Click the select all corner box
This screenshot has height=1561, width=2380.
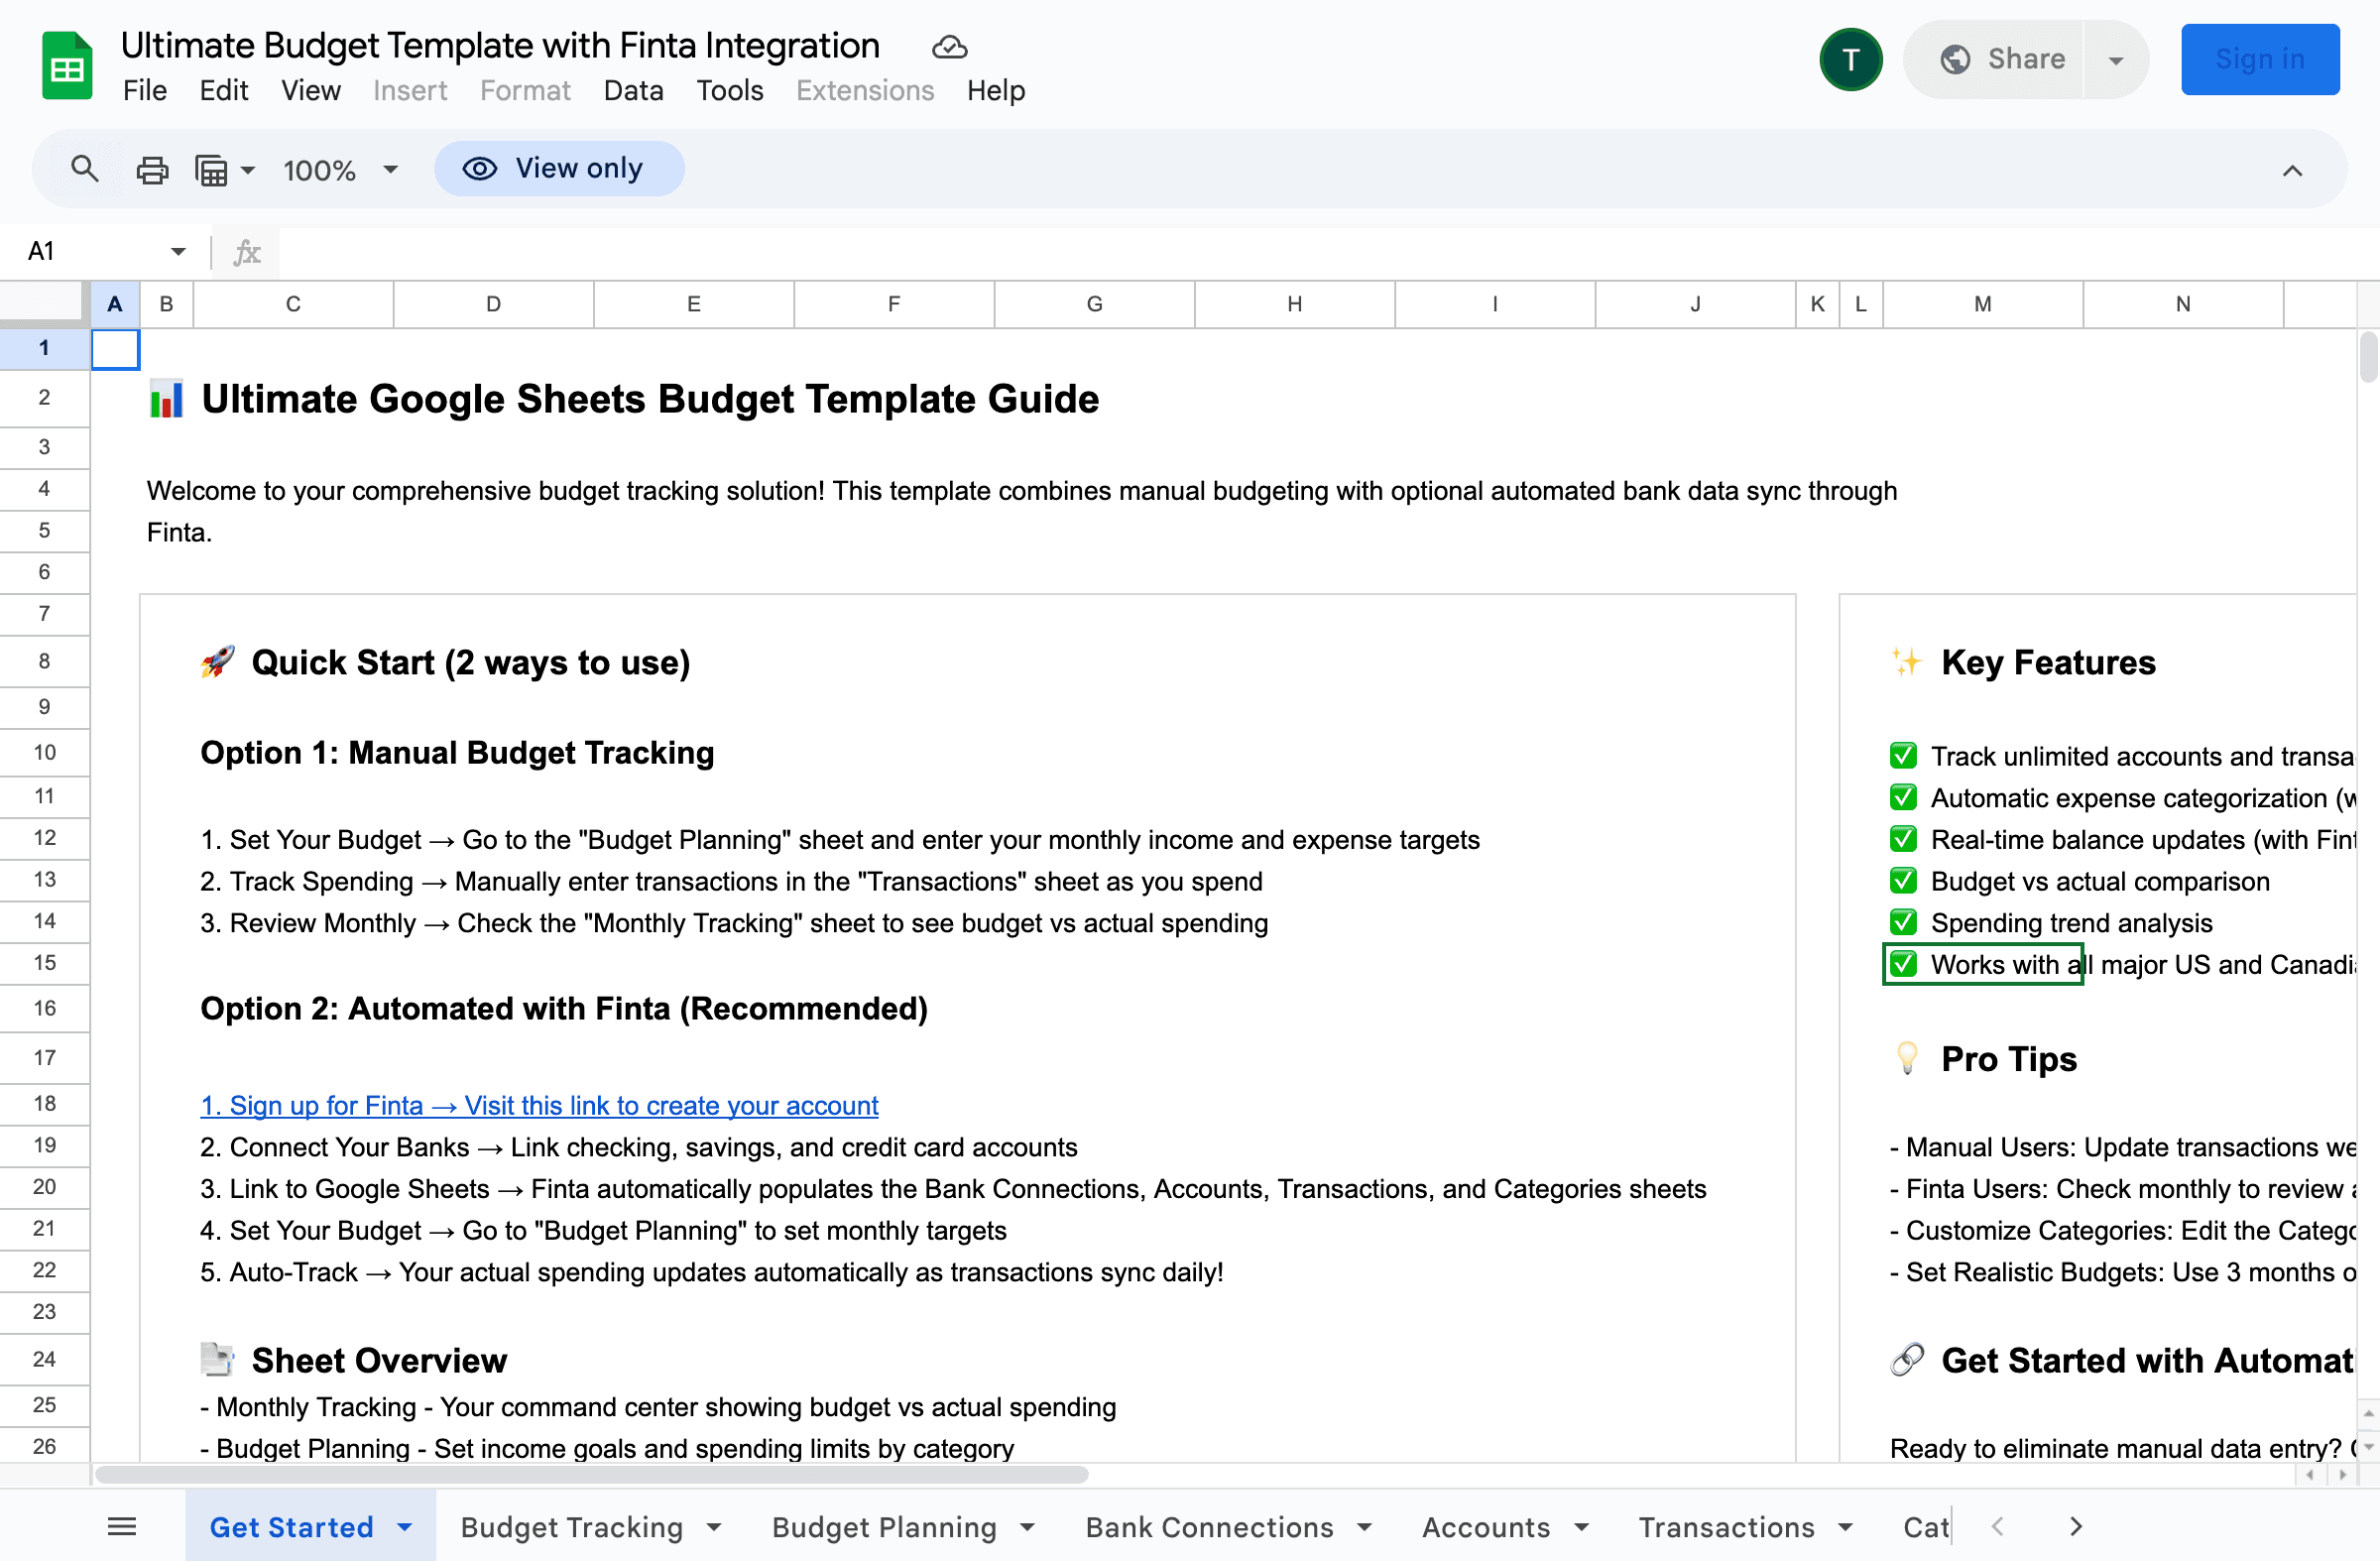click(x=44, y=304)
